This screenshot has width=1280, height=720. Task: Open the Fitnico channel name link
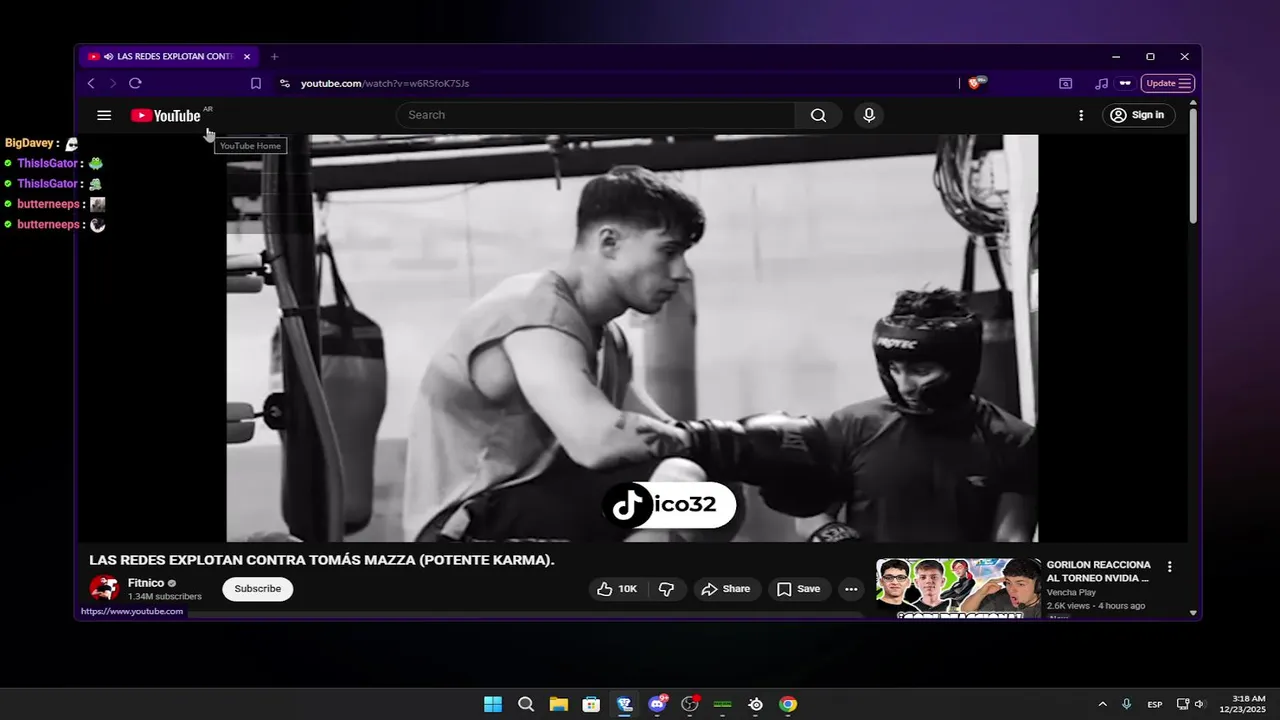pos(146,583)
